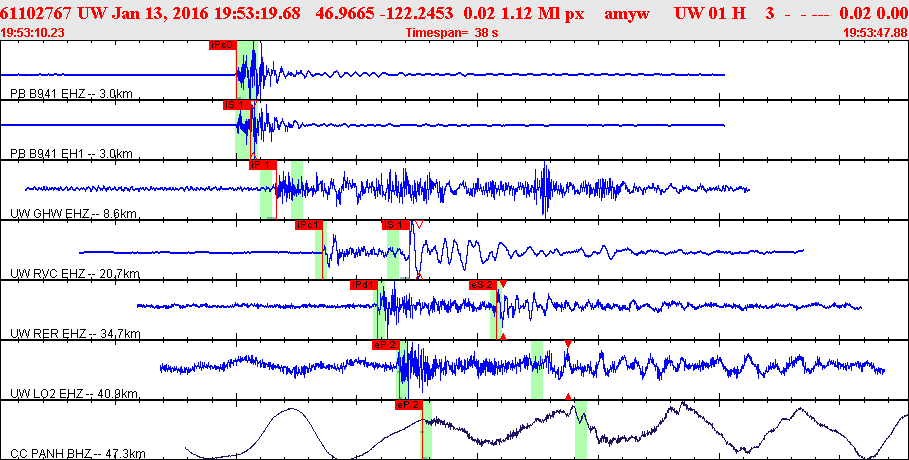This screenshot has width=909, height=460.
Task: Click station label UW RVC EHZ -- 20.7km
Action: pyautogui.click(x=75, y=274)
